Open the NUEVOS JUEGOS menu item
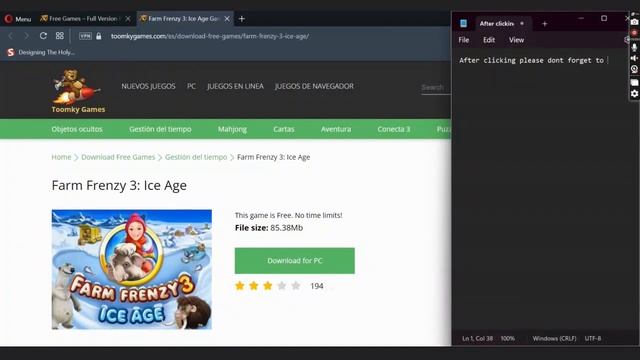 148,86
